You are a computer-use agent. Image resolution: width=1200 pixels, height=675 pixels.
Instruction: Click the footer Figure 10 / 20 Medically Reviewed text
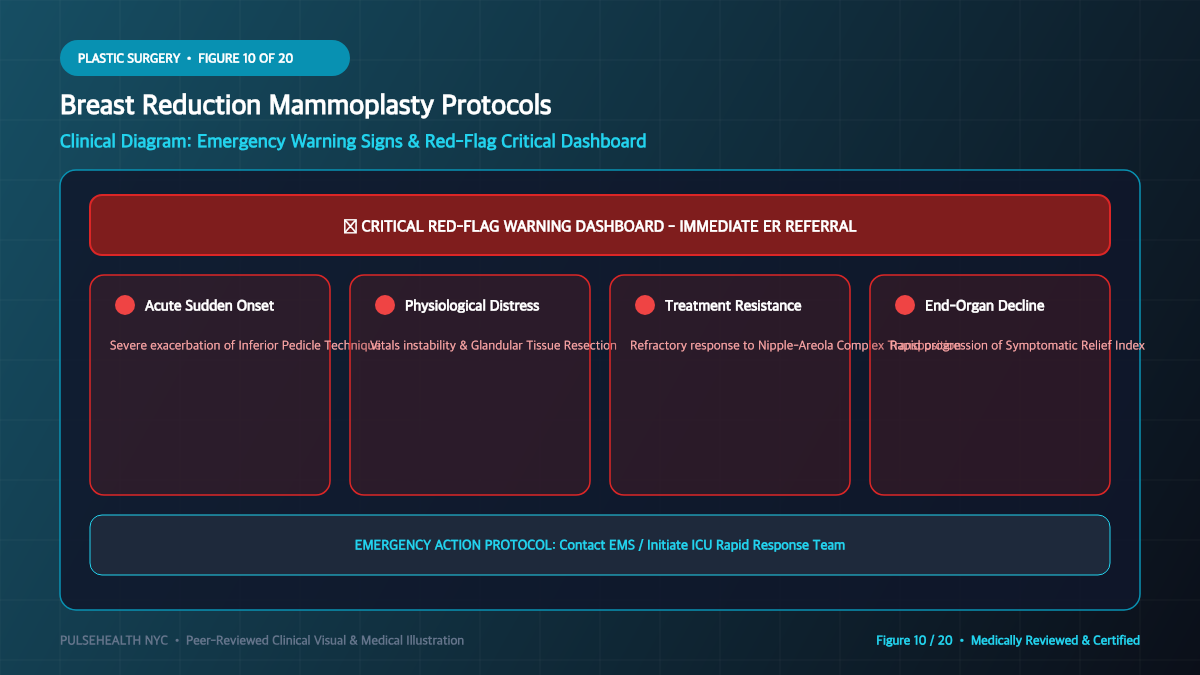(1008, 640)
